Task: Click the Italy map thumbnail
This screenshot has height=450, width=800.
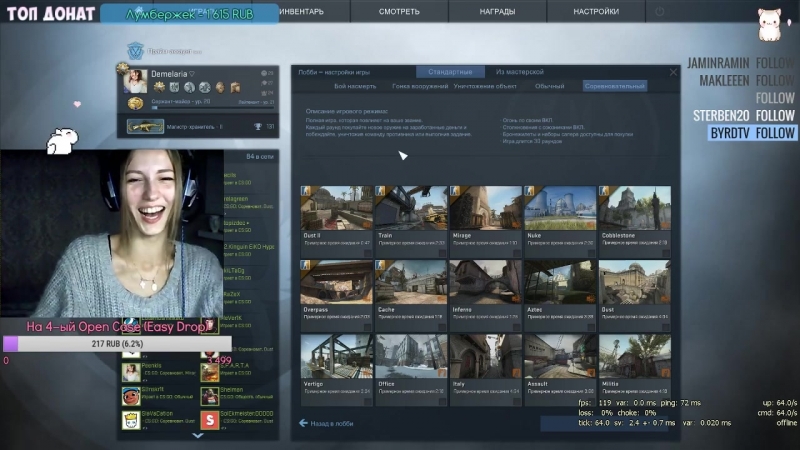Action: coord(486,356)
